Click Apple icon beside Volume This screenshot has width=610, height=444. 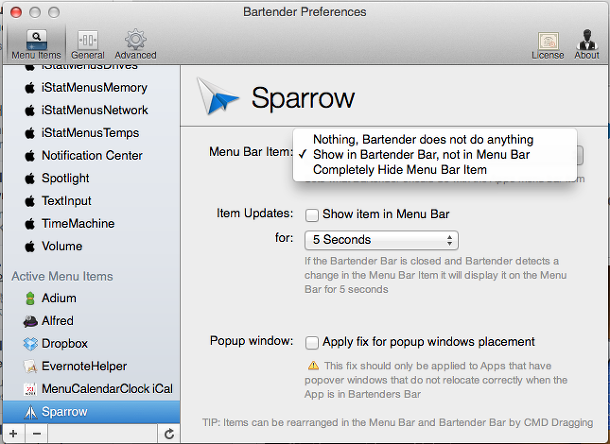point(30,246)
